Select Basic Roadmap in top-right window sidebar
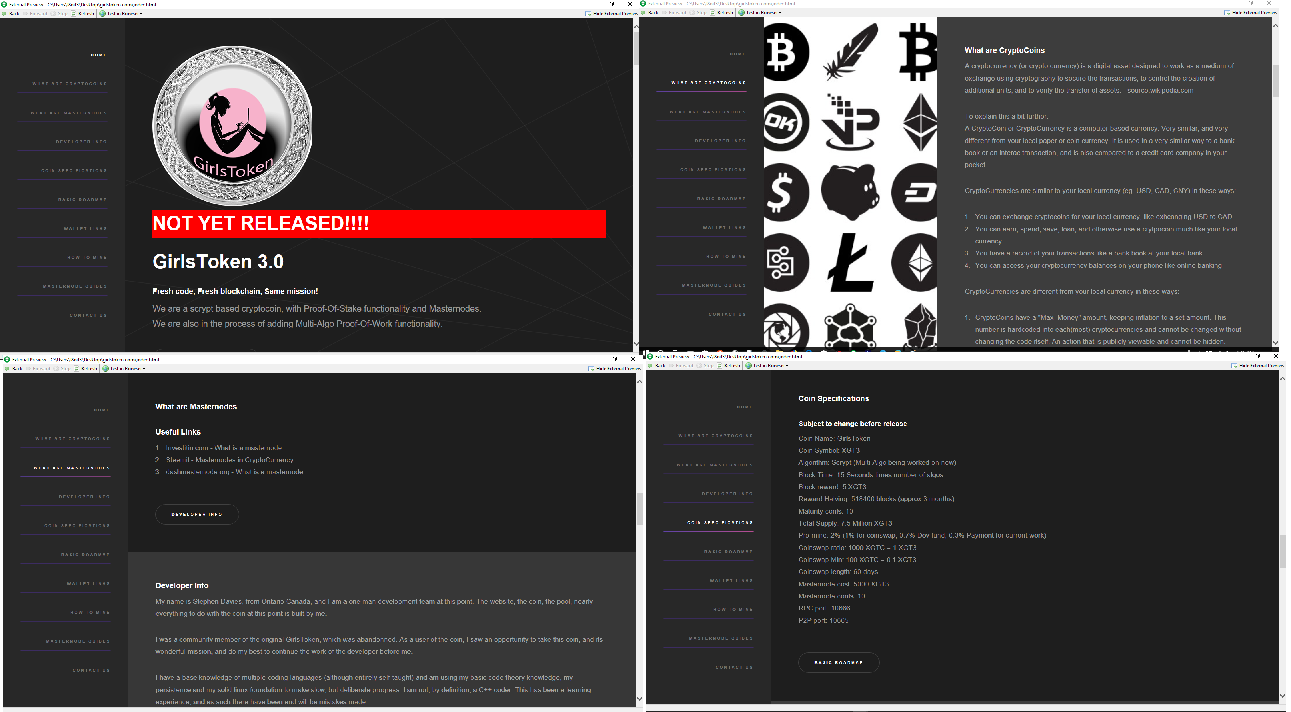Viewport: 1291px width, 712px height. (721, 199)
